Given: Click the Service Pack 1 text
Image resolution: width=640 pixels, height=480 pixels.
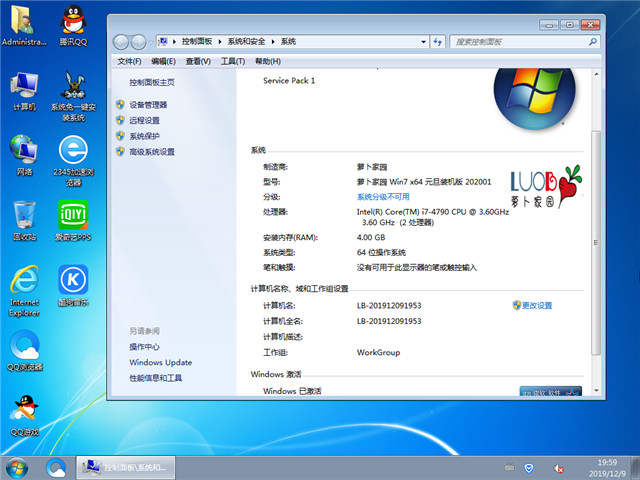Looking at the screenshot, I should 289,80.
